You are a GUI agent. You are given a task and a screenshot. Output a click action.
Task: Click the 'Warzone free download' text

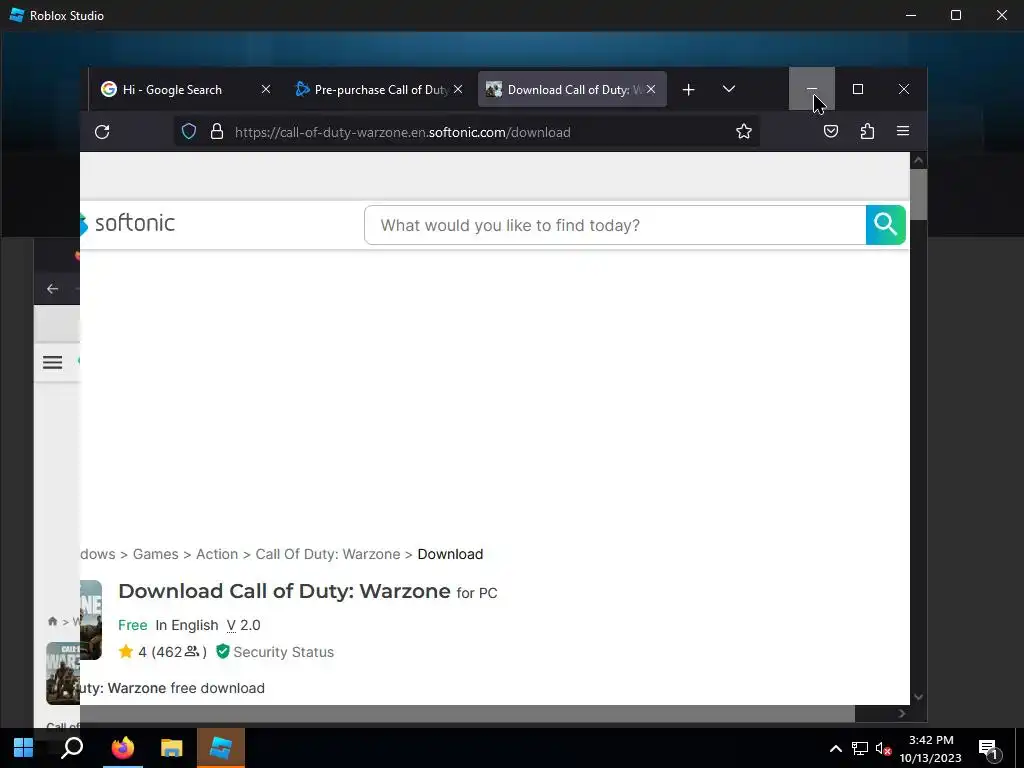click(186, 688)
